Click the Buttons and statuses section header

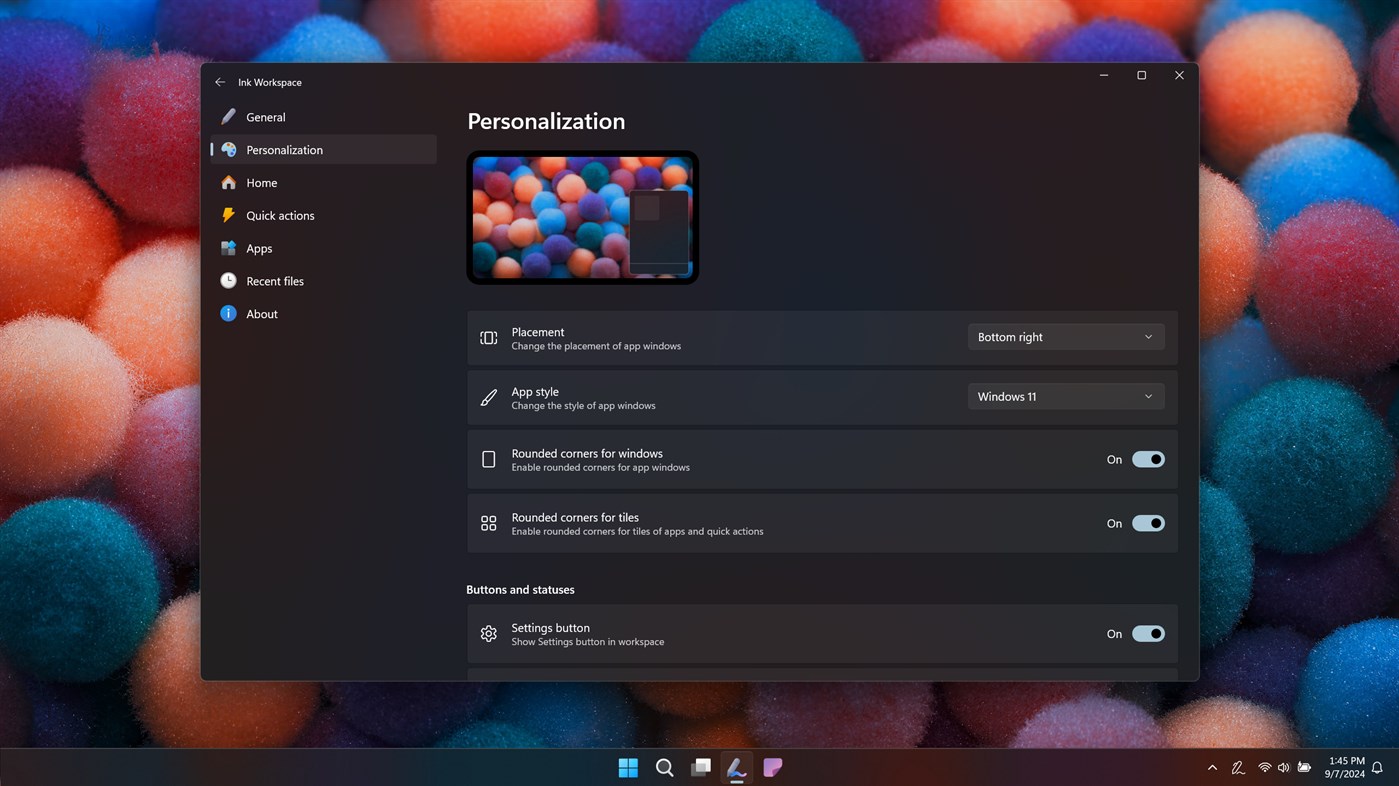point(520,590)
